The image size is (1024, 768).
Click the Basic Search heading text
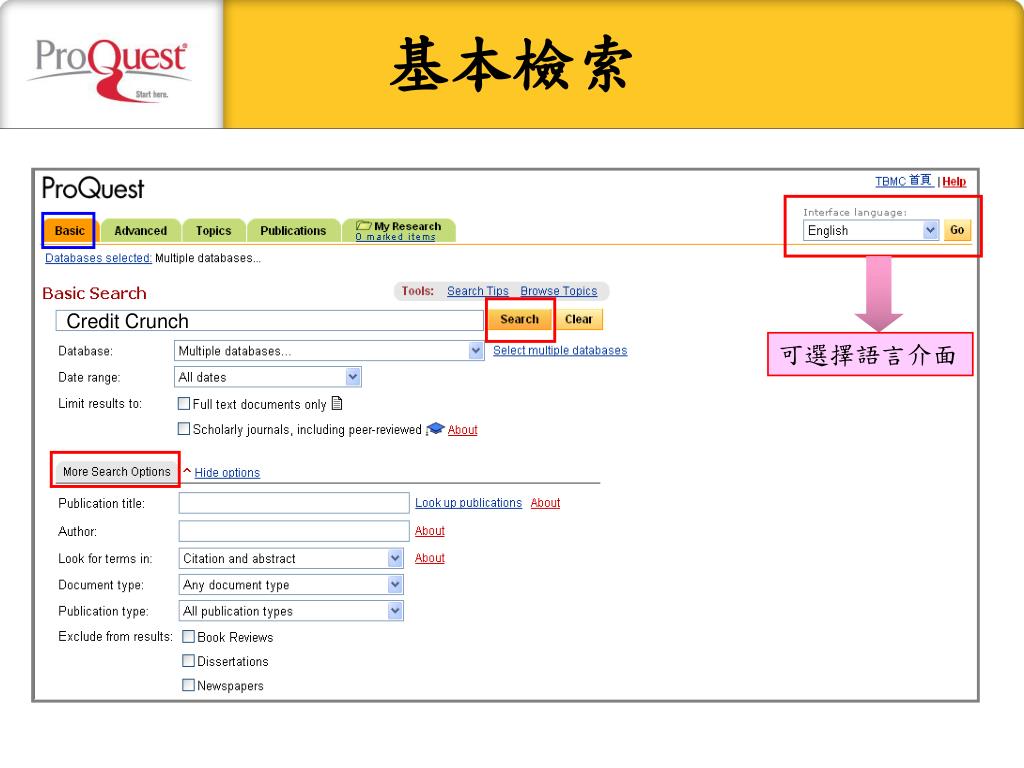tap(95, 293)
